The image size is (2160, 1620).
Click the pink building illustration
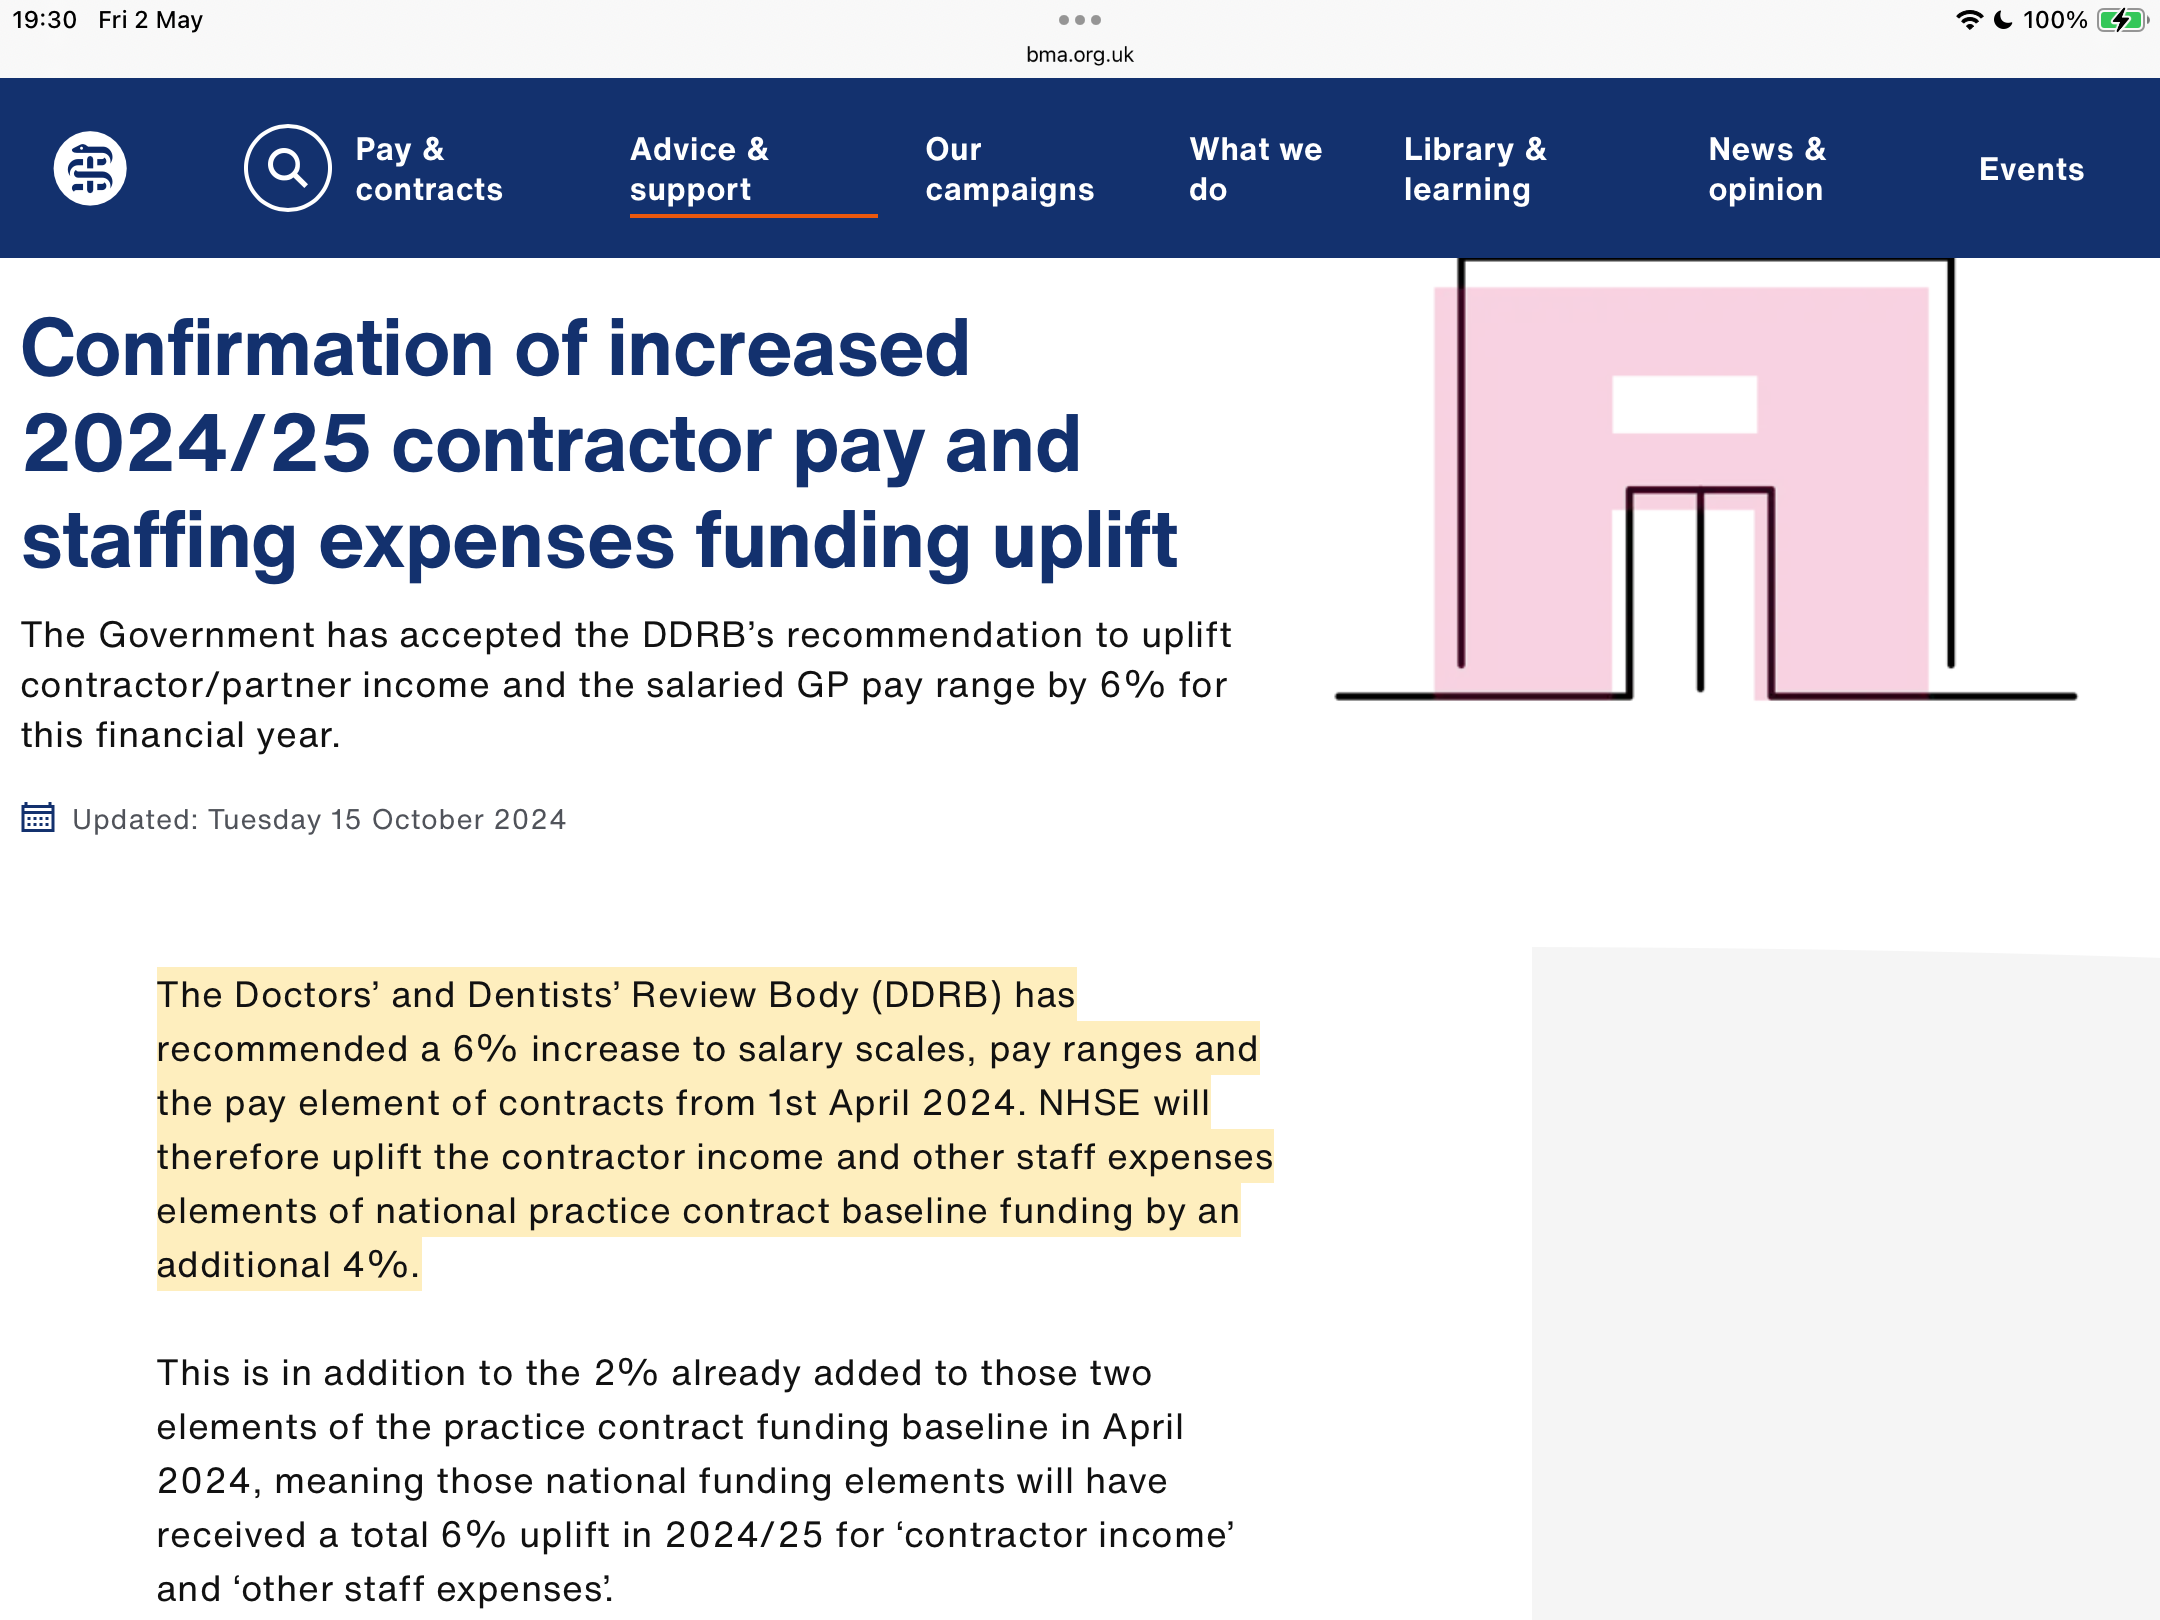pyautogui.click(x=1706, y=480)
